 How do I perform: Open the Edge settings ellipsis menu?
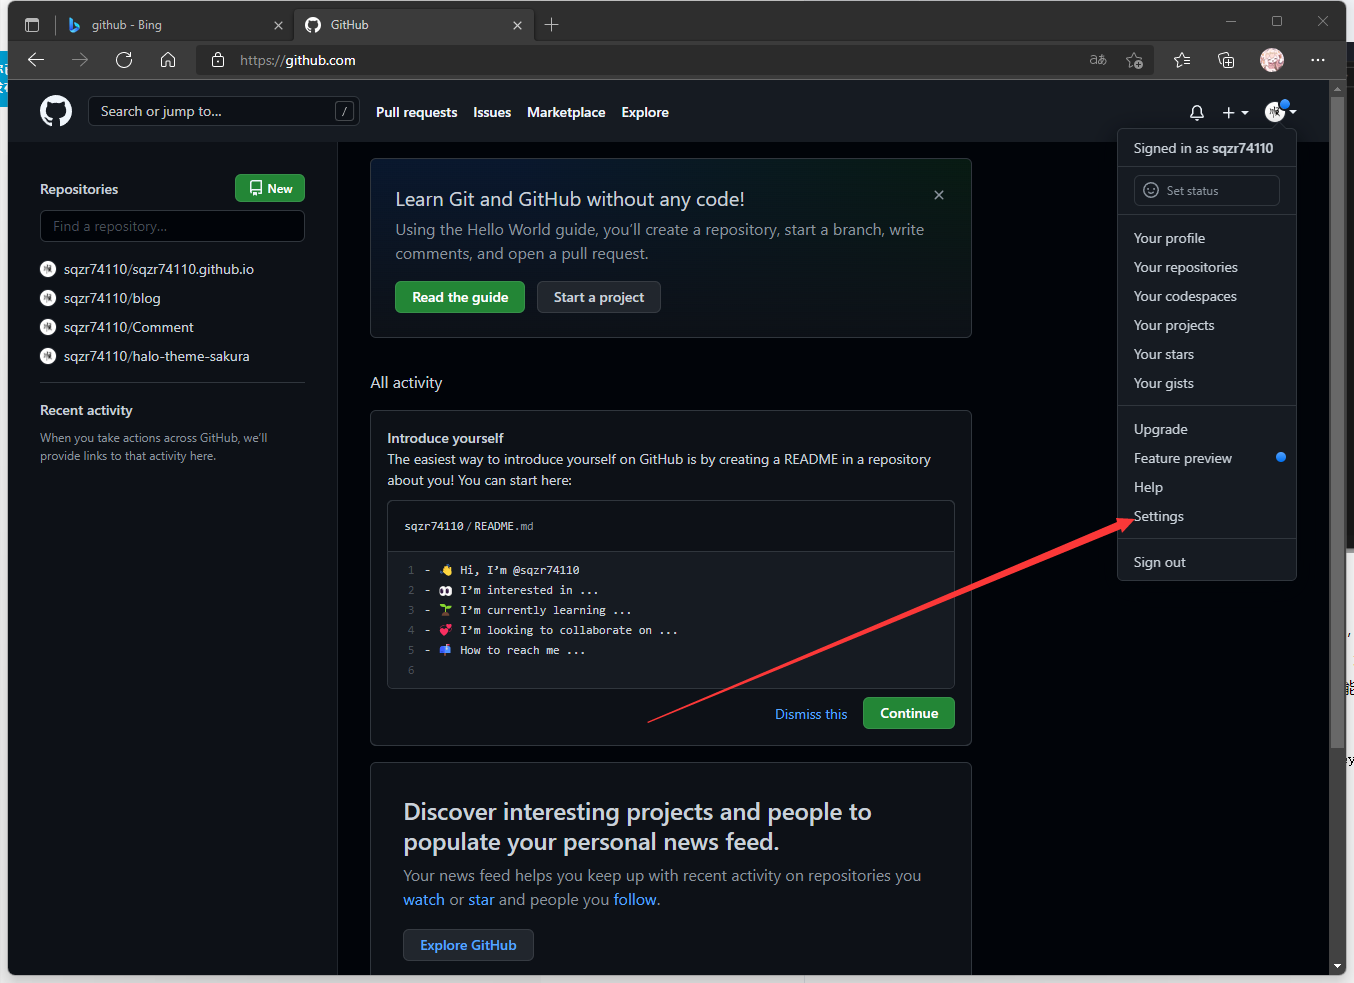point(1318,60)
